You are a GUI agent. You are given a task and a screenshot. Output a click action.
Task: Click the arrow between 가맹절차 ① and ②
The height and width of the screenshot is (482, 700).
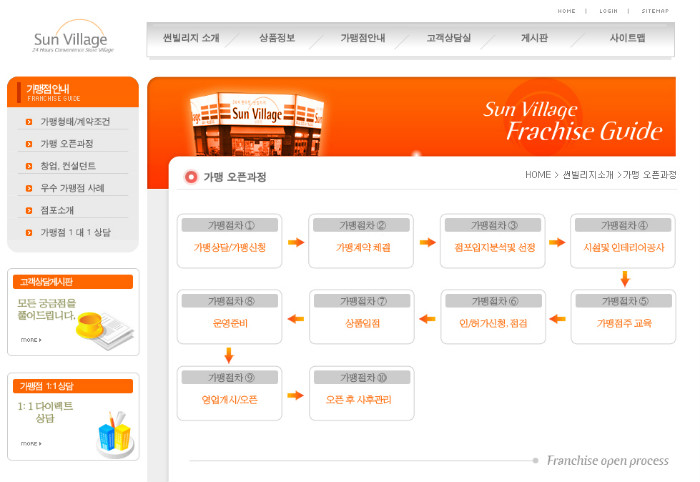(x=295, y=242)
